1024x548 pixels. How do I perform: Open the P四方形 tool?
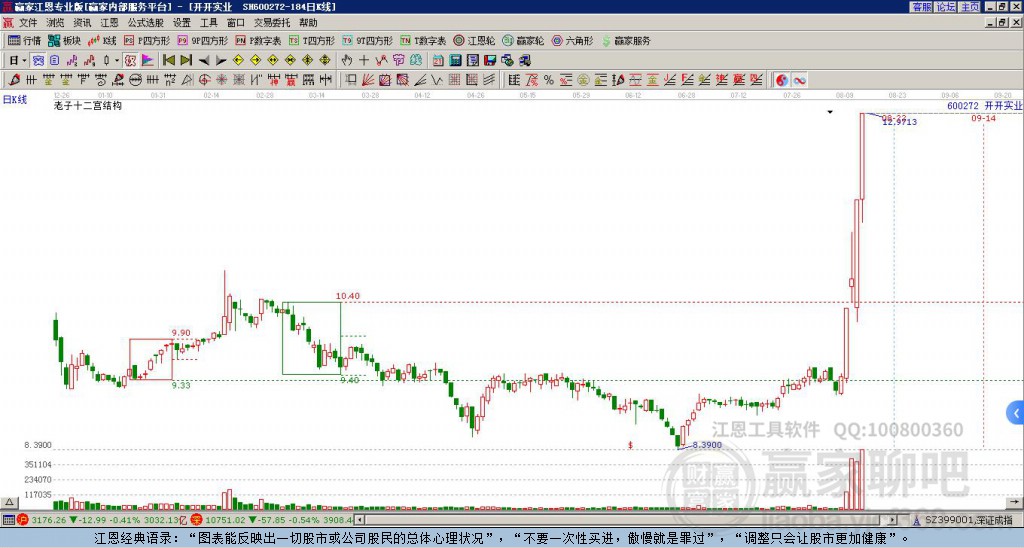click(147, 40)
